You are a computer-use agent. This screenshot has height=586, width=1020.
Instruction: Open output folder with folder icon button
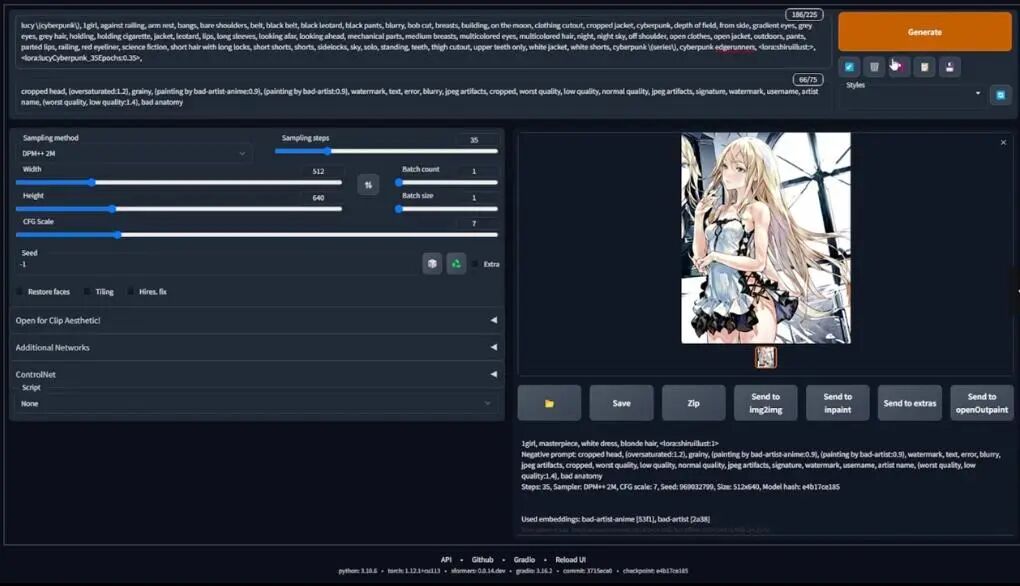(x=549, y=403)
